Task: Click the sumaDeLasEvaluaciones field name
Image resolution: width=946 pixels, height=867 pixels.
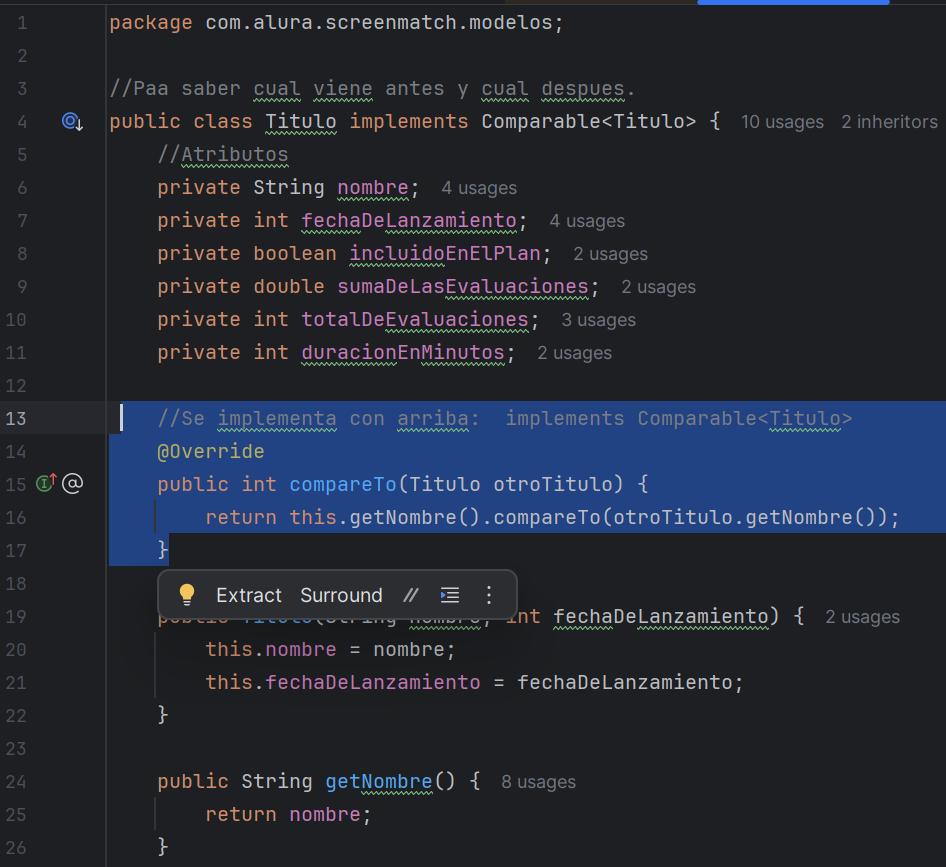Action: pyautogui.click(x=463, y=287)
